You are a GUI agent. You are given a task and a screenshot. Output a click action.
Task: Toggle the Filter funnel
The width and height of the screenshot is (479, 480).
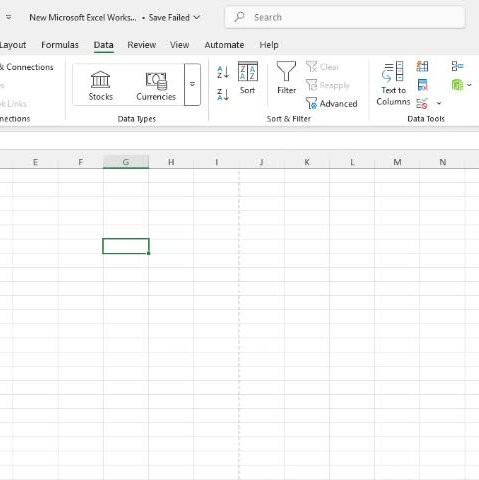(x=286, y=78)
